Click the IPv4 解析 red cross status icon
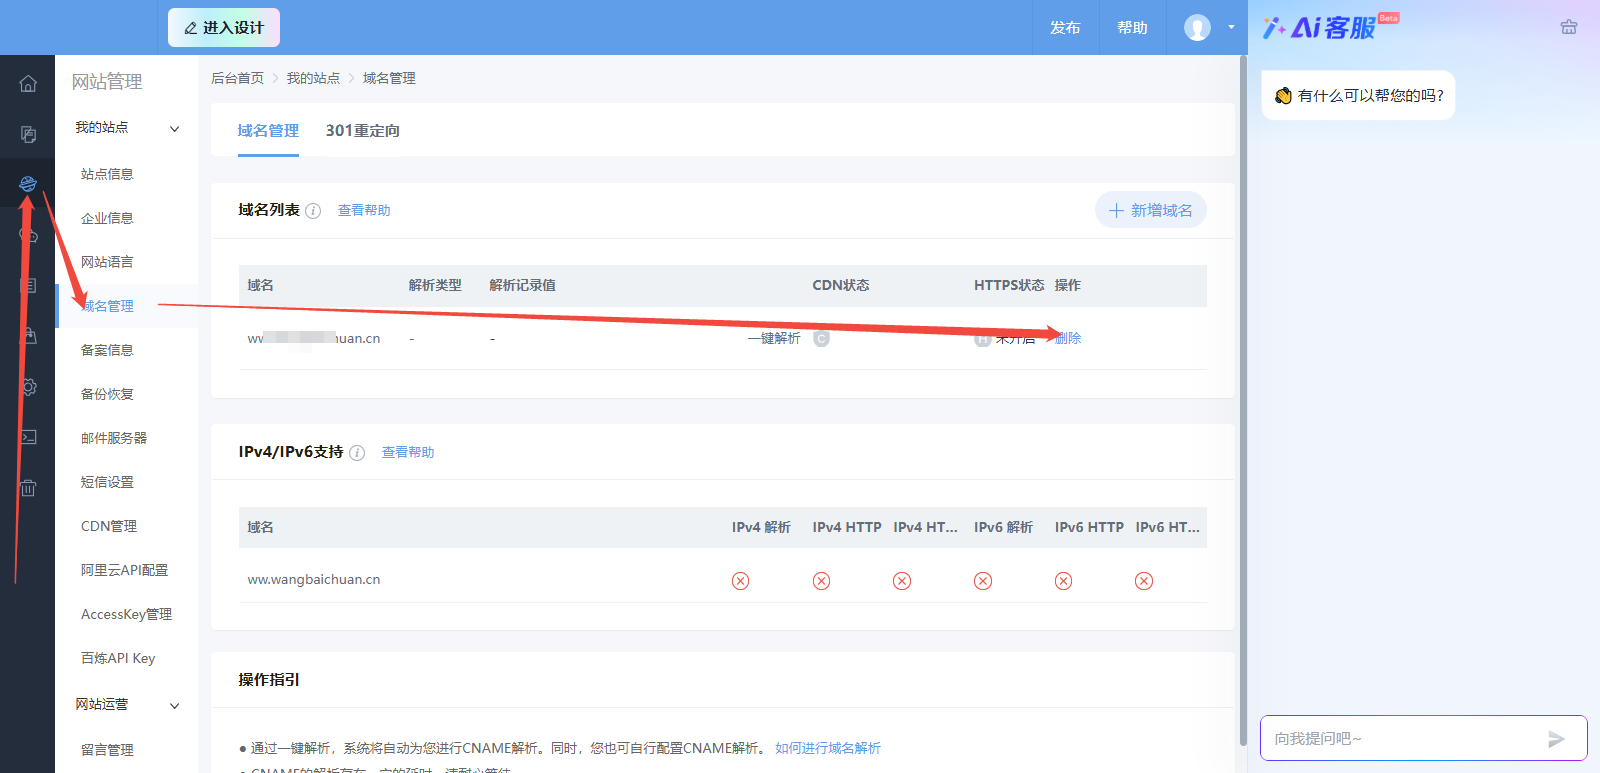 click(741, 581)
